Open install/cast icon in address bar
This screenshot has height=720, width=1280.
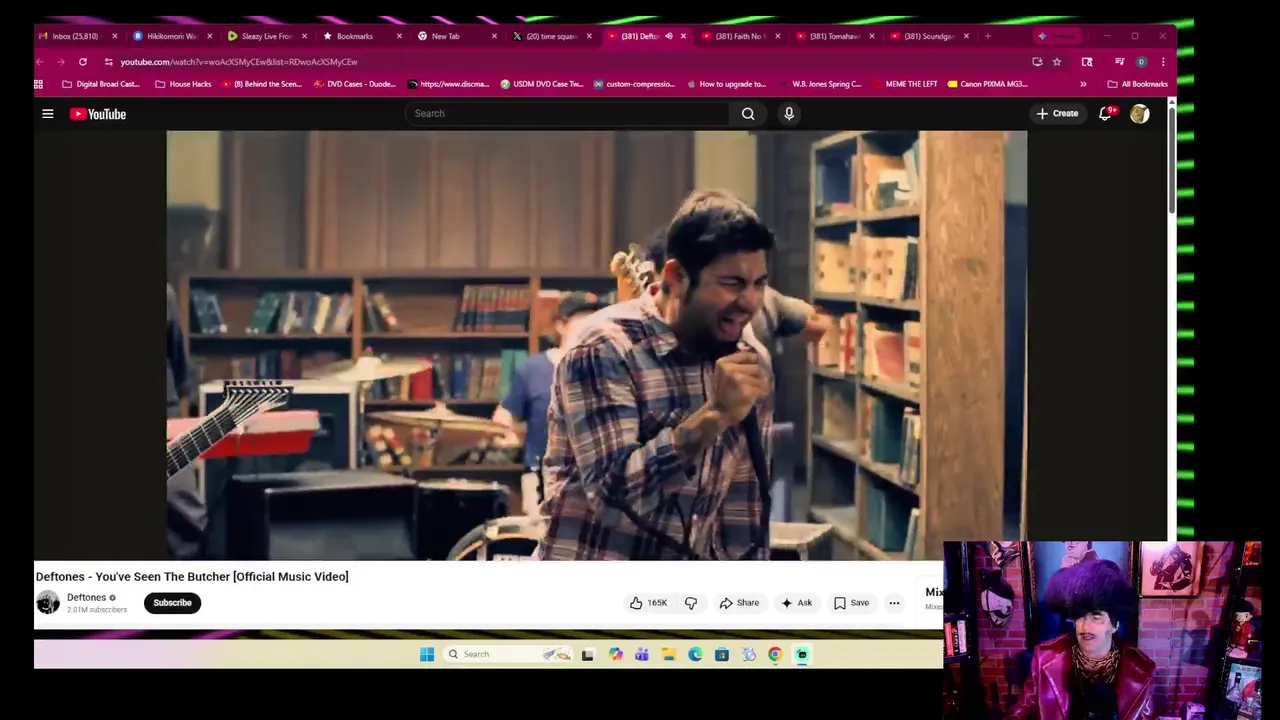[1037, 62]
